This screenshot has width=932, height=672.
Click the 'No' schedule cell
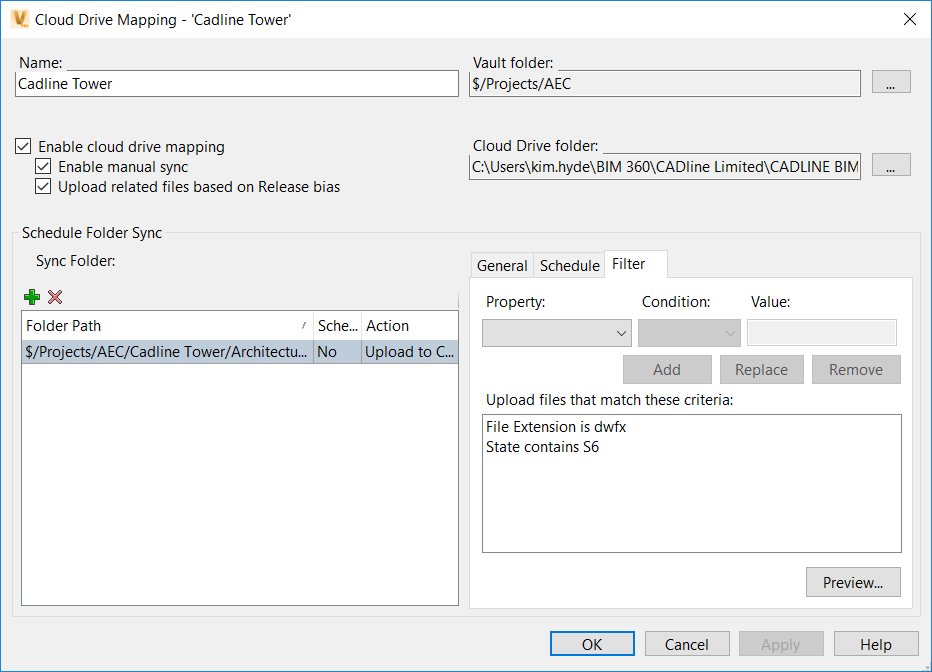point(338,352)
